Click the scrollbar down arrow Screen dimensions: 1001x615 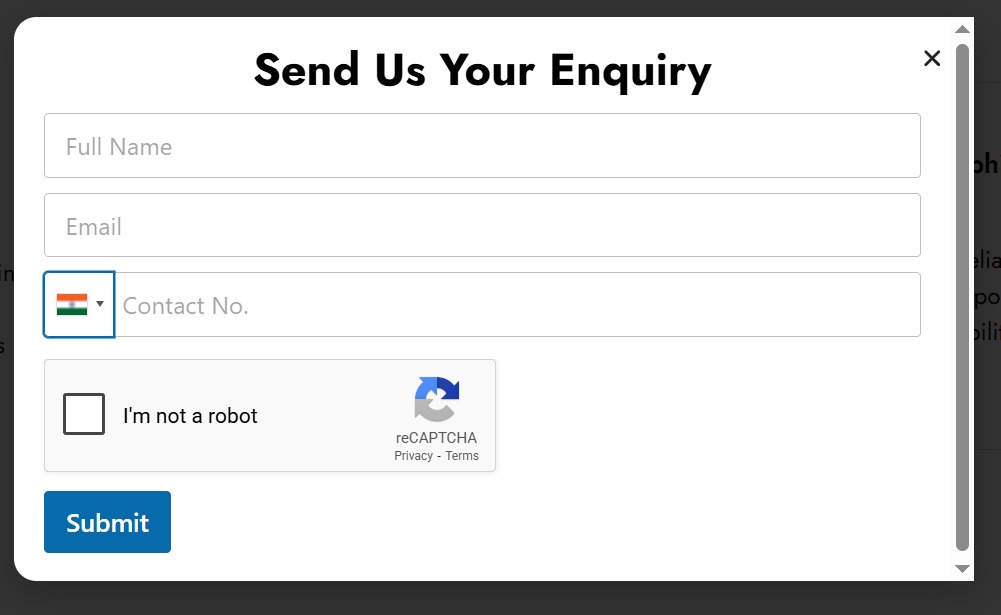pos(963,568)
